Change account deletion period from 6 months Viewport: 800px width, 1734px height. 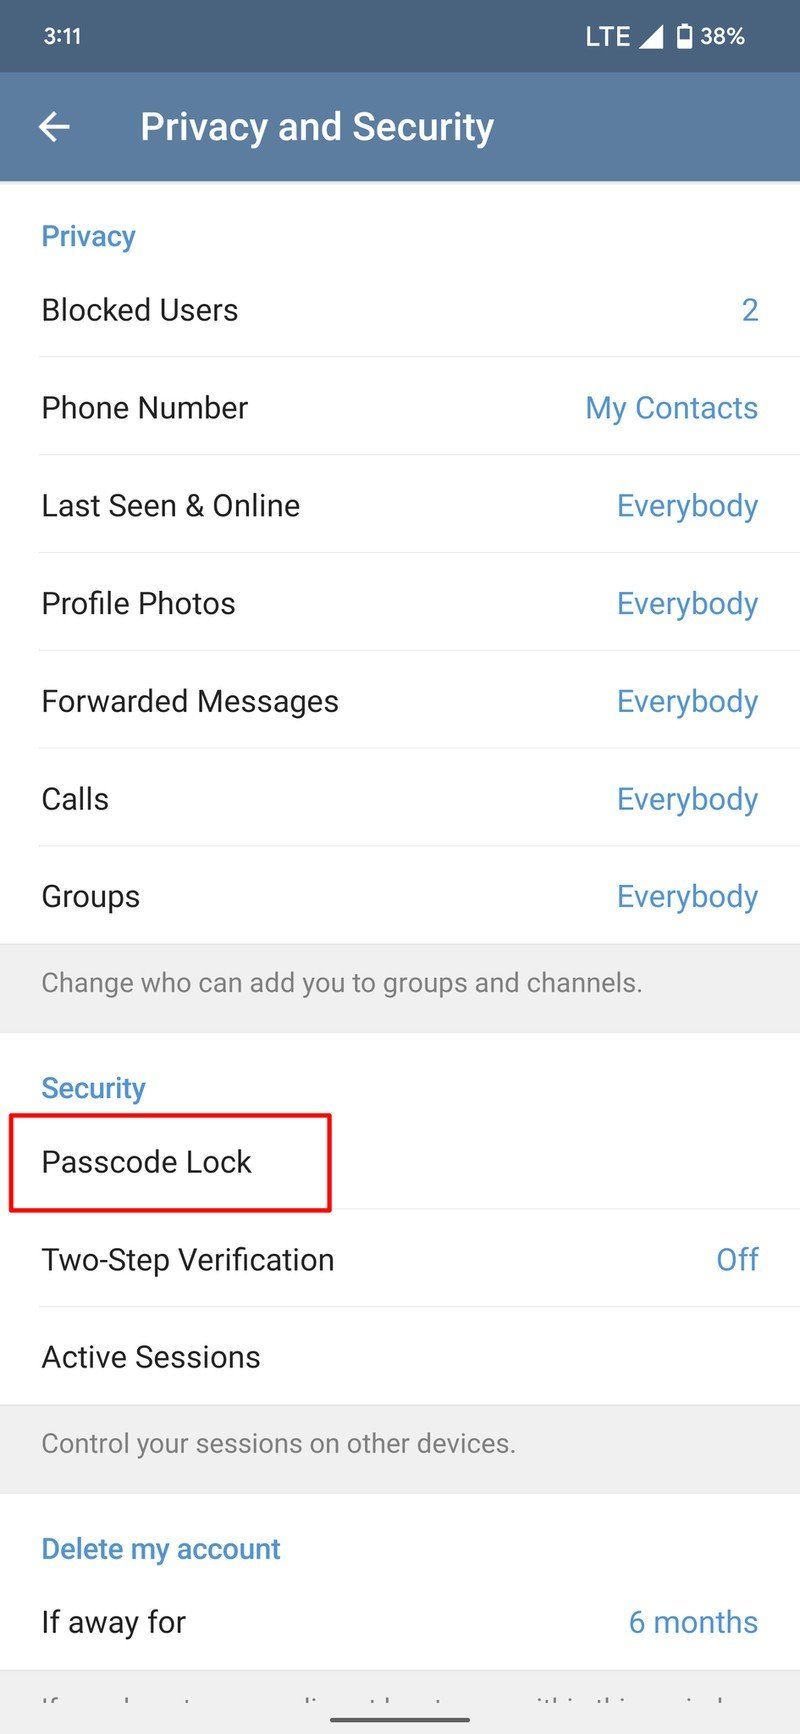[692, 1621]
